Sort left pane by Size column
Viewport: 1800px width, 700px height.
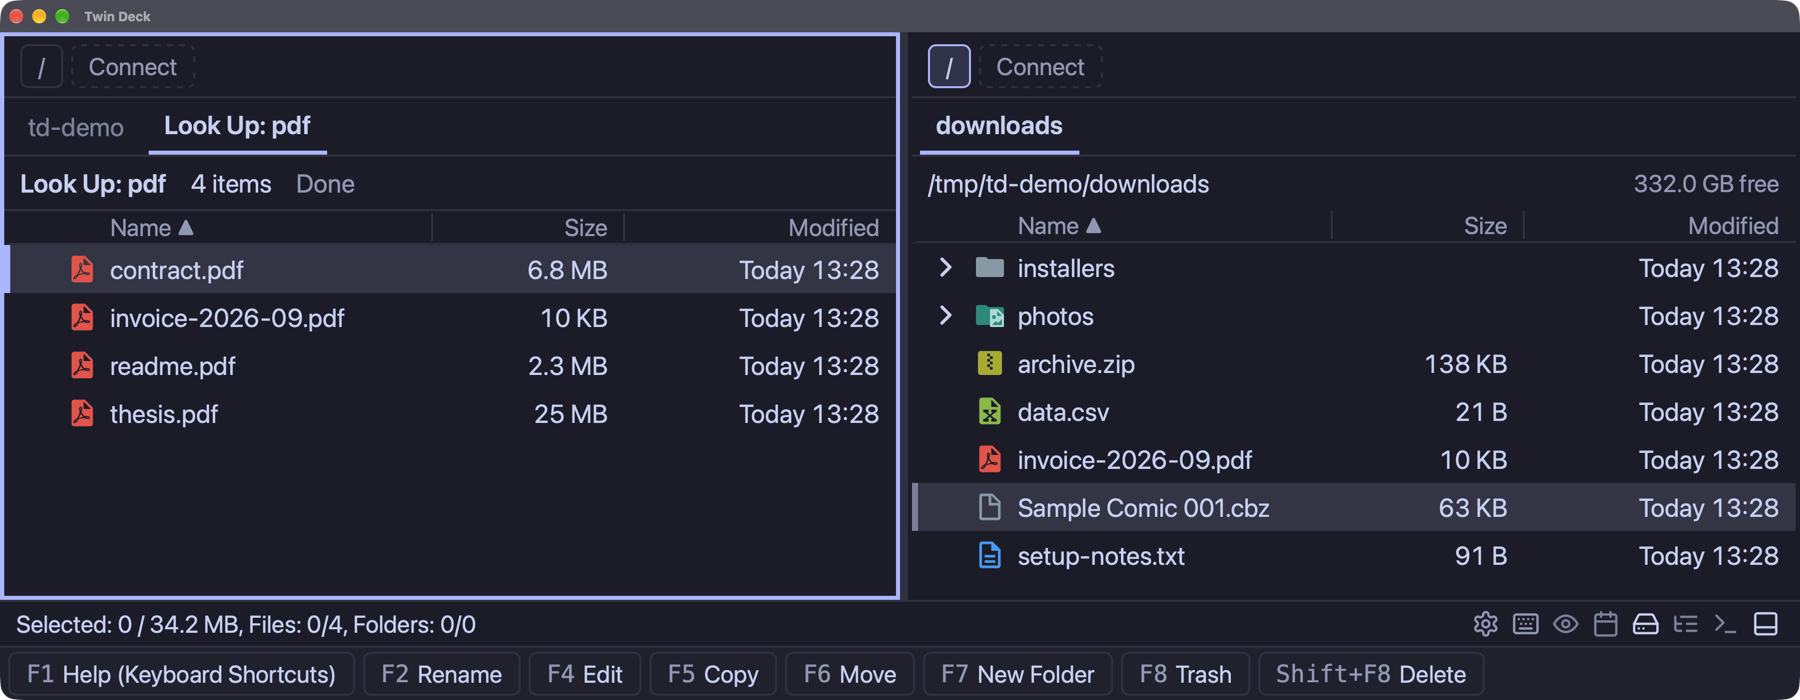pyautogui.click(x=585, y=227)
